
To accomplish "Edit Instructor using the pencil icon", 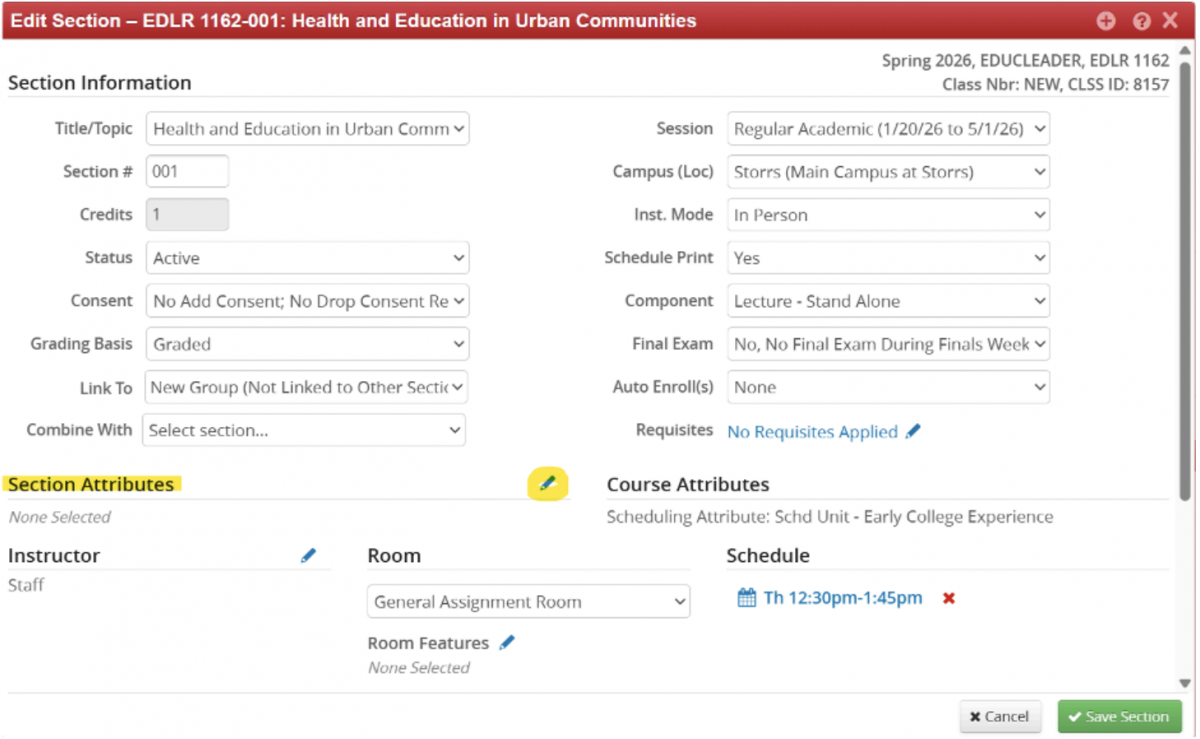I will click(x=308, y=556).
